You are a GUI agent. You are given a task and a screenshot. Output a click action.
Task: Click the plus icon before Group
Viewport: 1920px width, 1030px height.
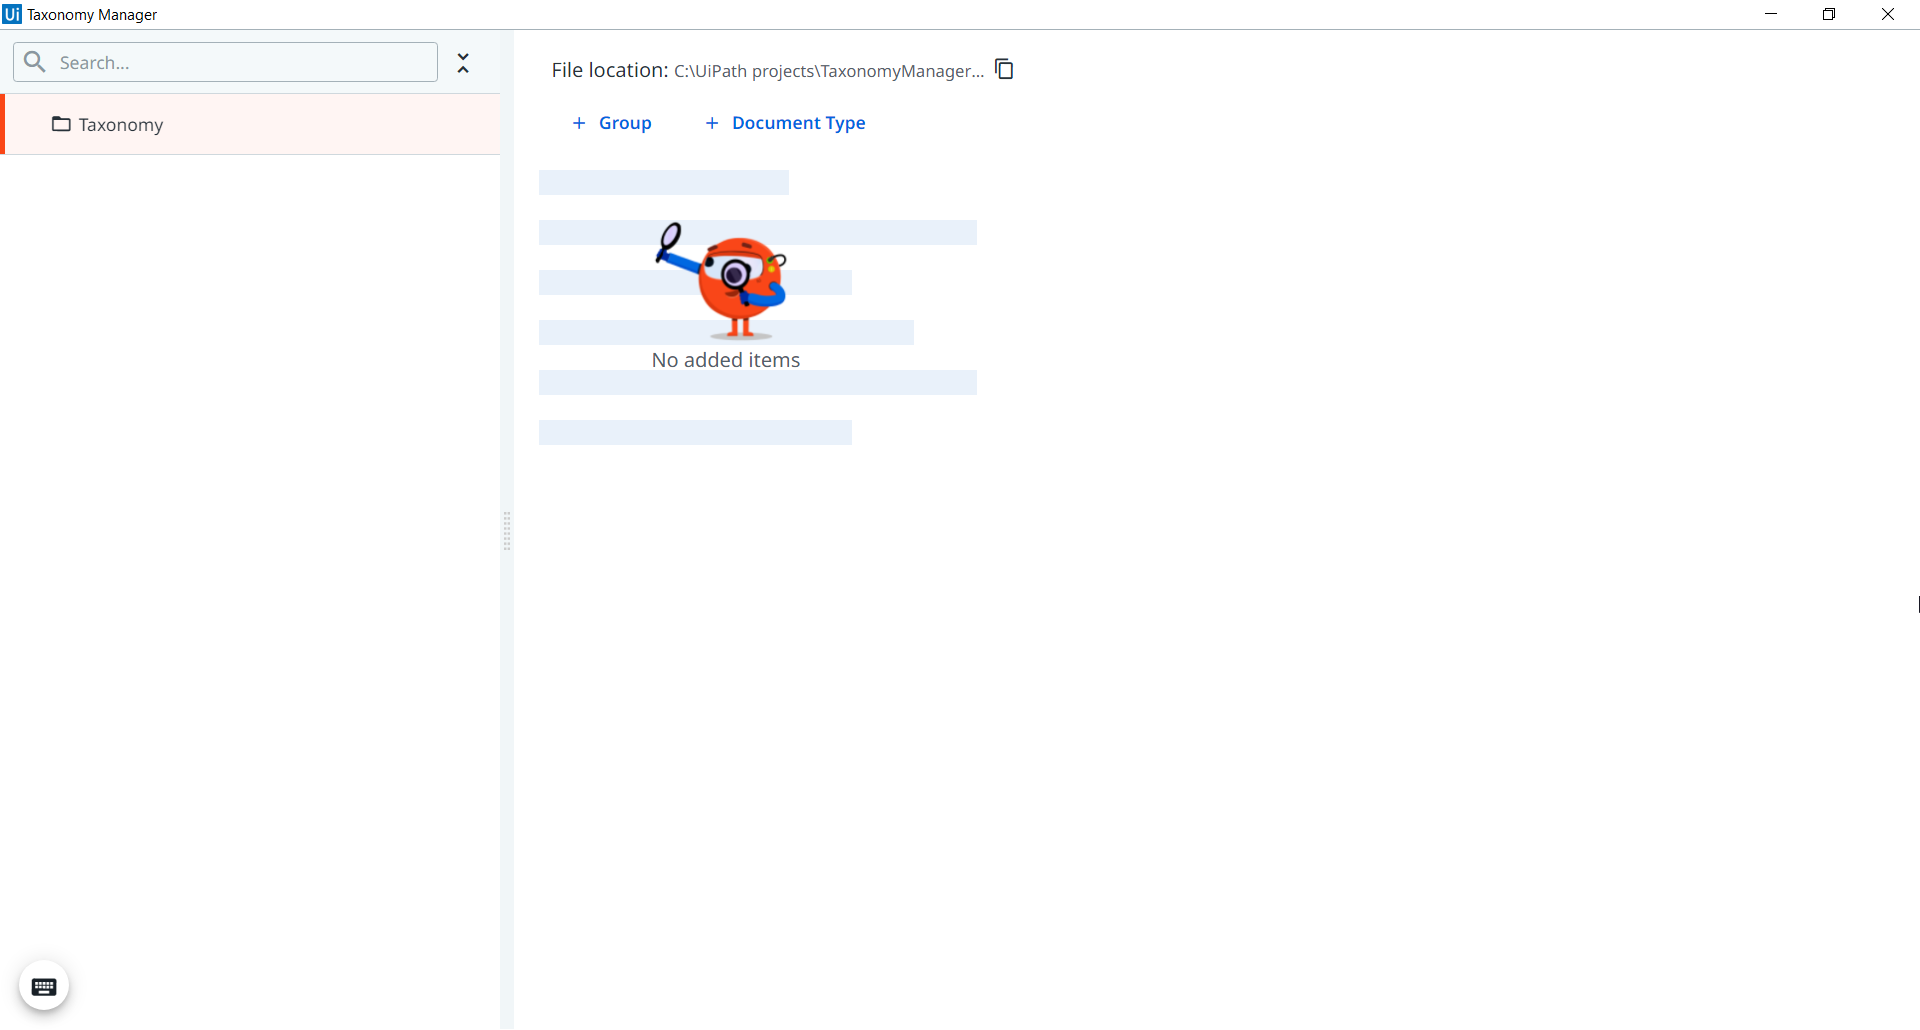click(579, 123)
